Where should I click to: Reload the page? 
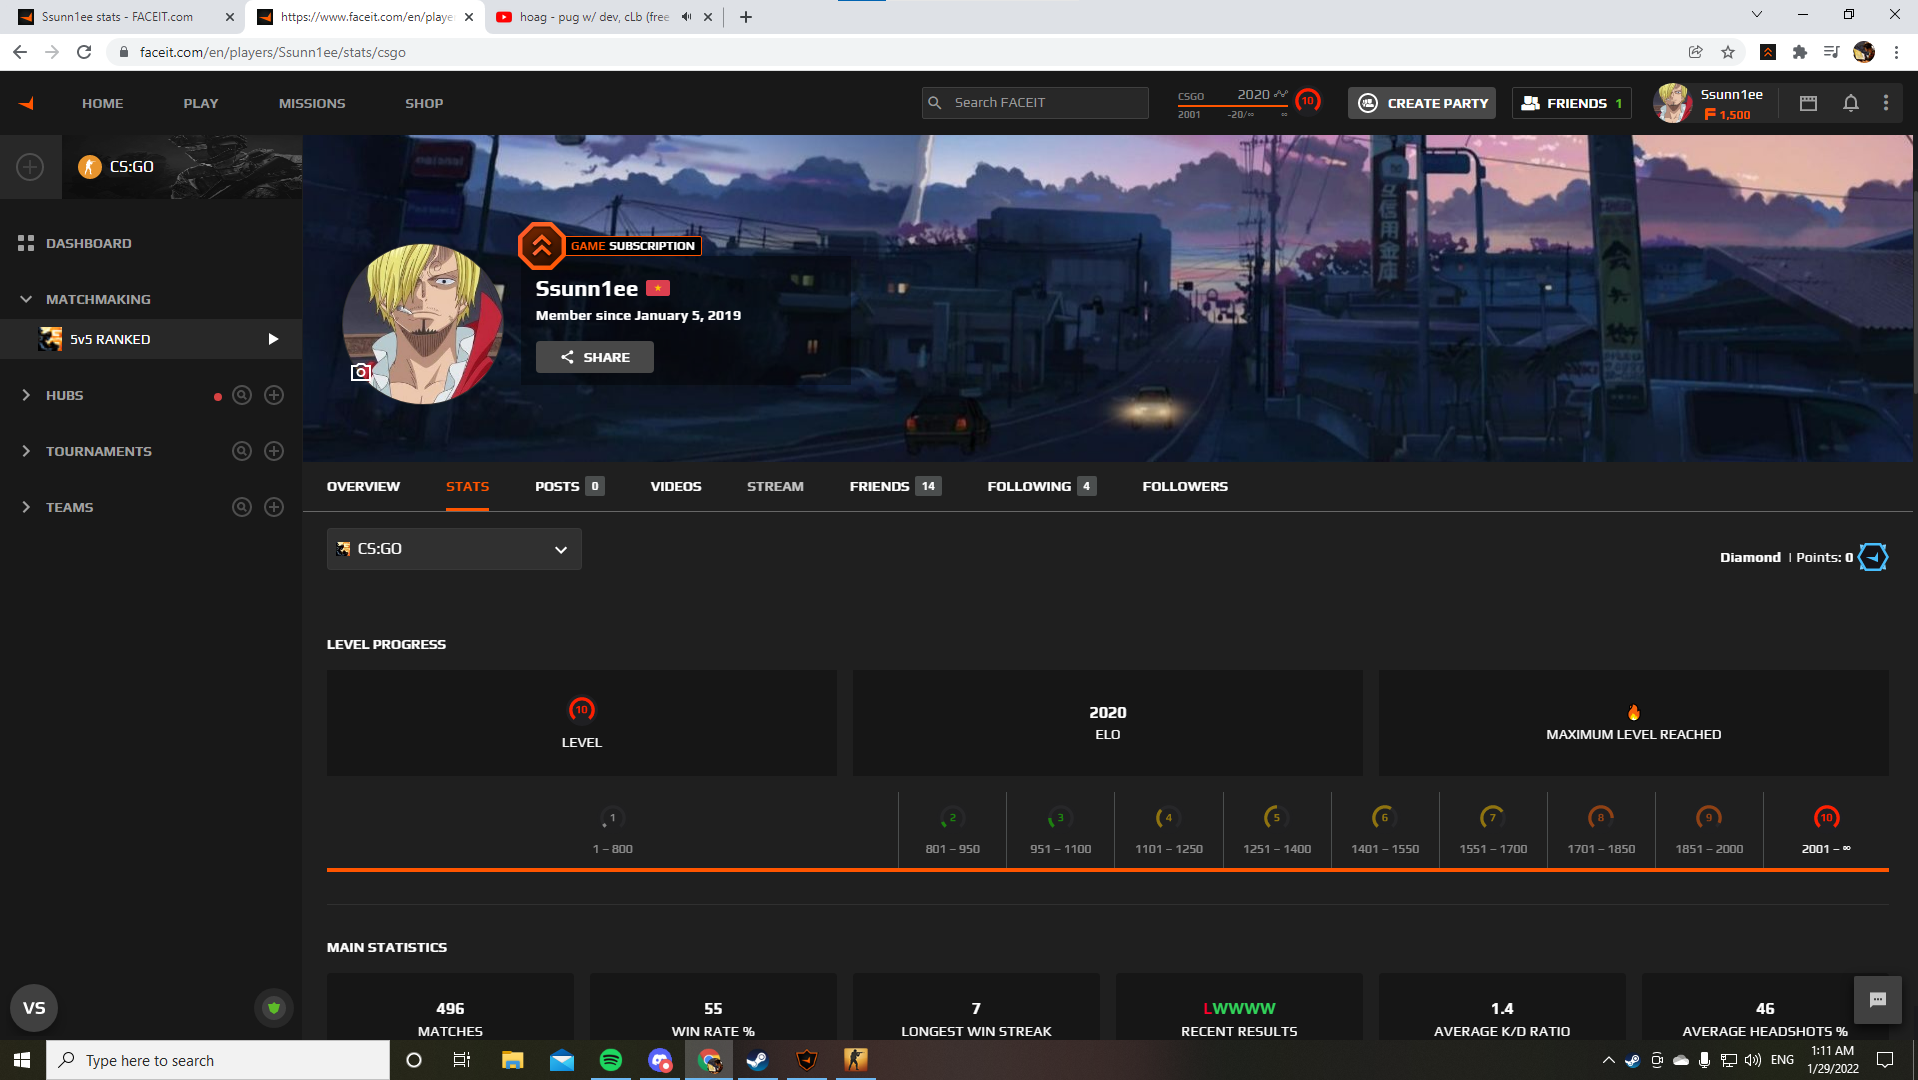[x=84, y=52]
